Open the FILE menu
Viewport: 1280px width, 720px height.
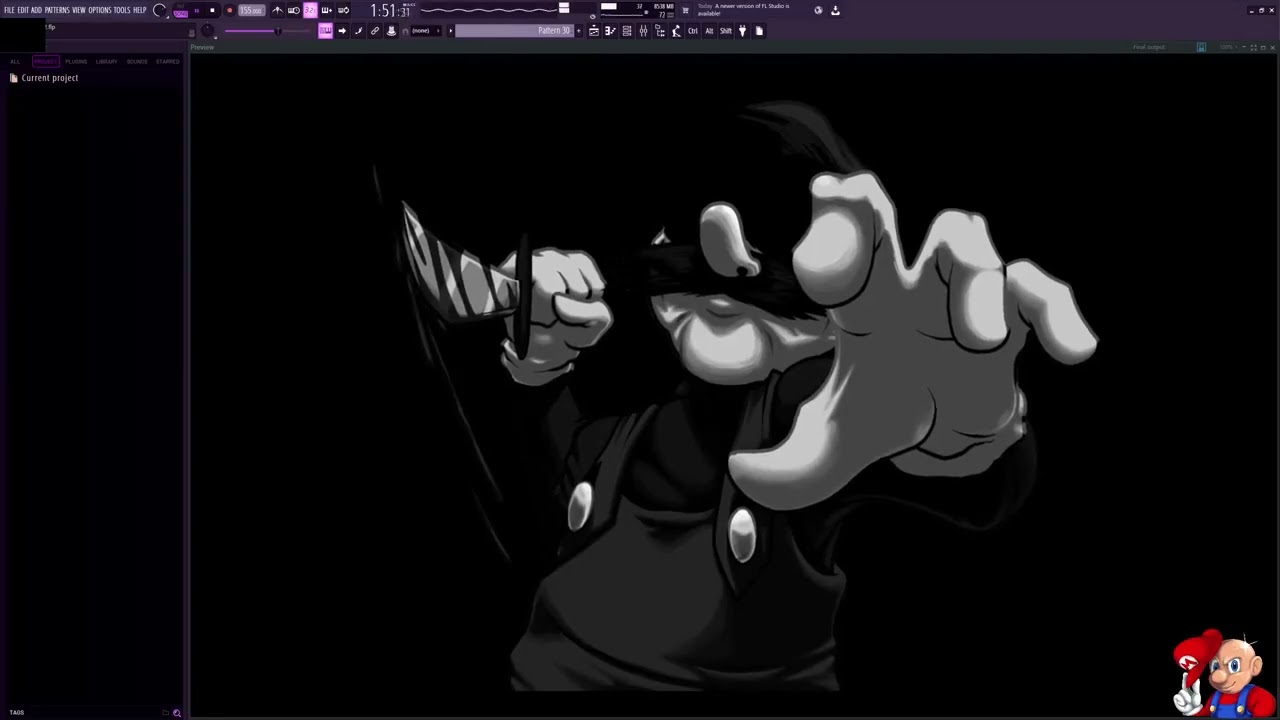click(9, 10)
